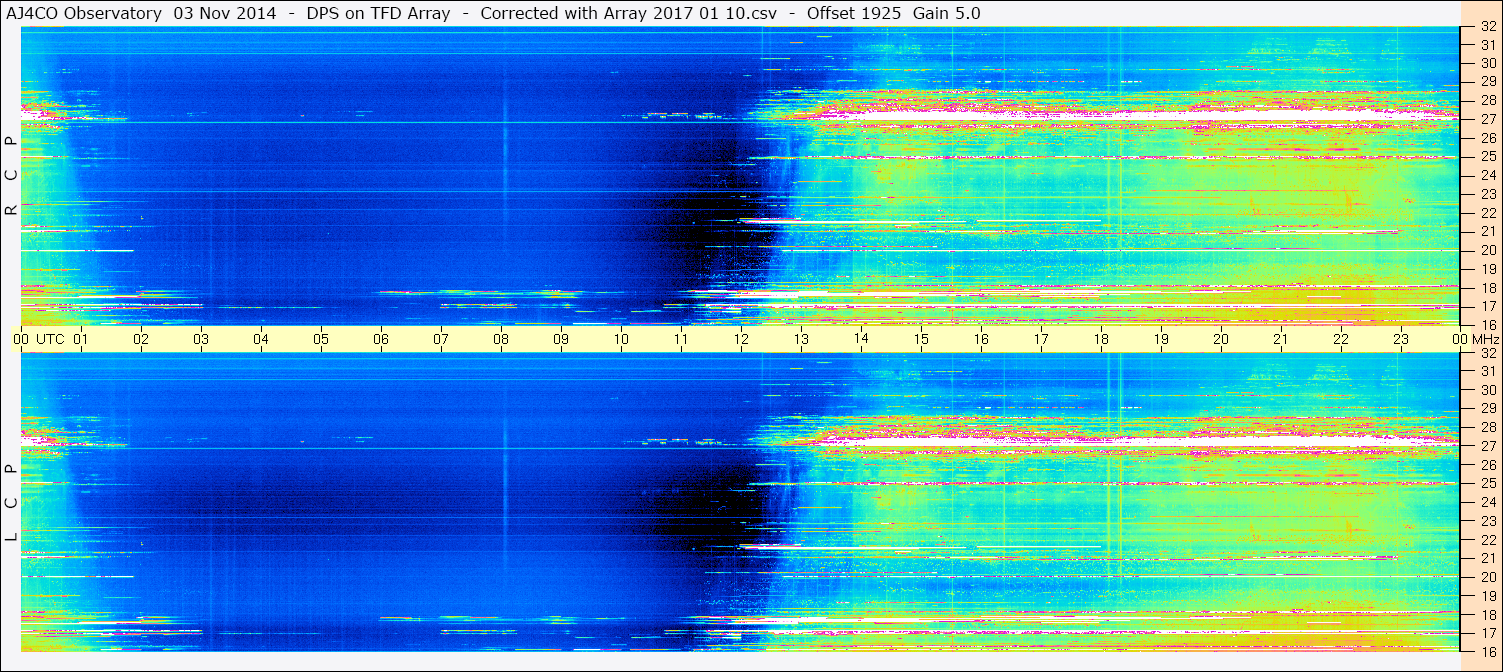Click the 27 MHz tick label on the LCP panel
This screenshot has width=1503, height=672.
point(1487,446)
